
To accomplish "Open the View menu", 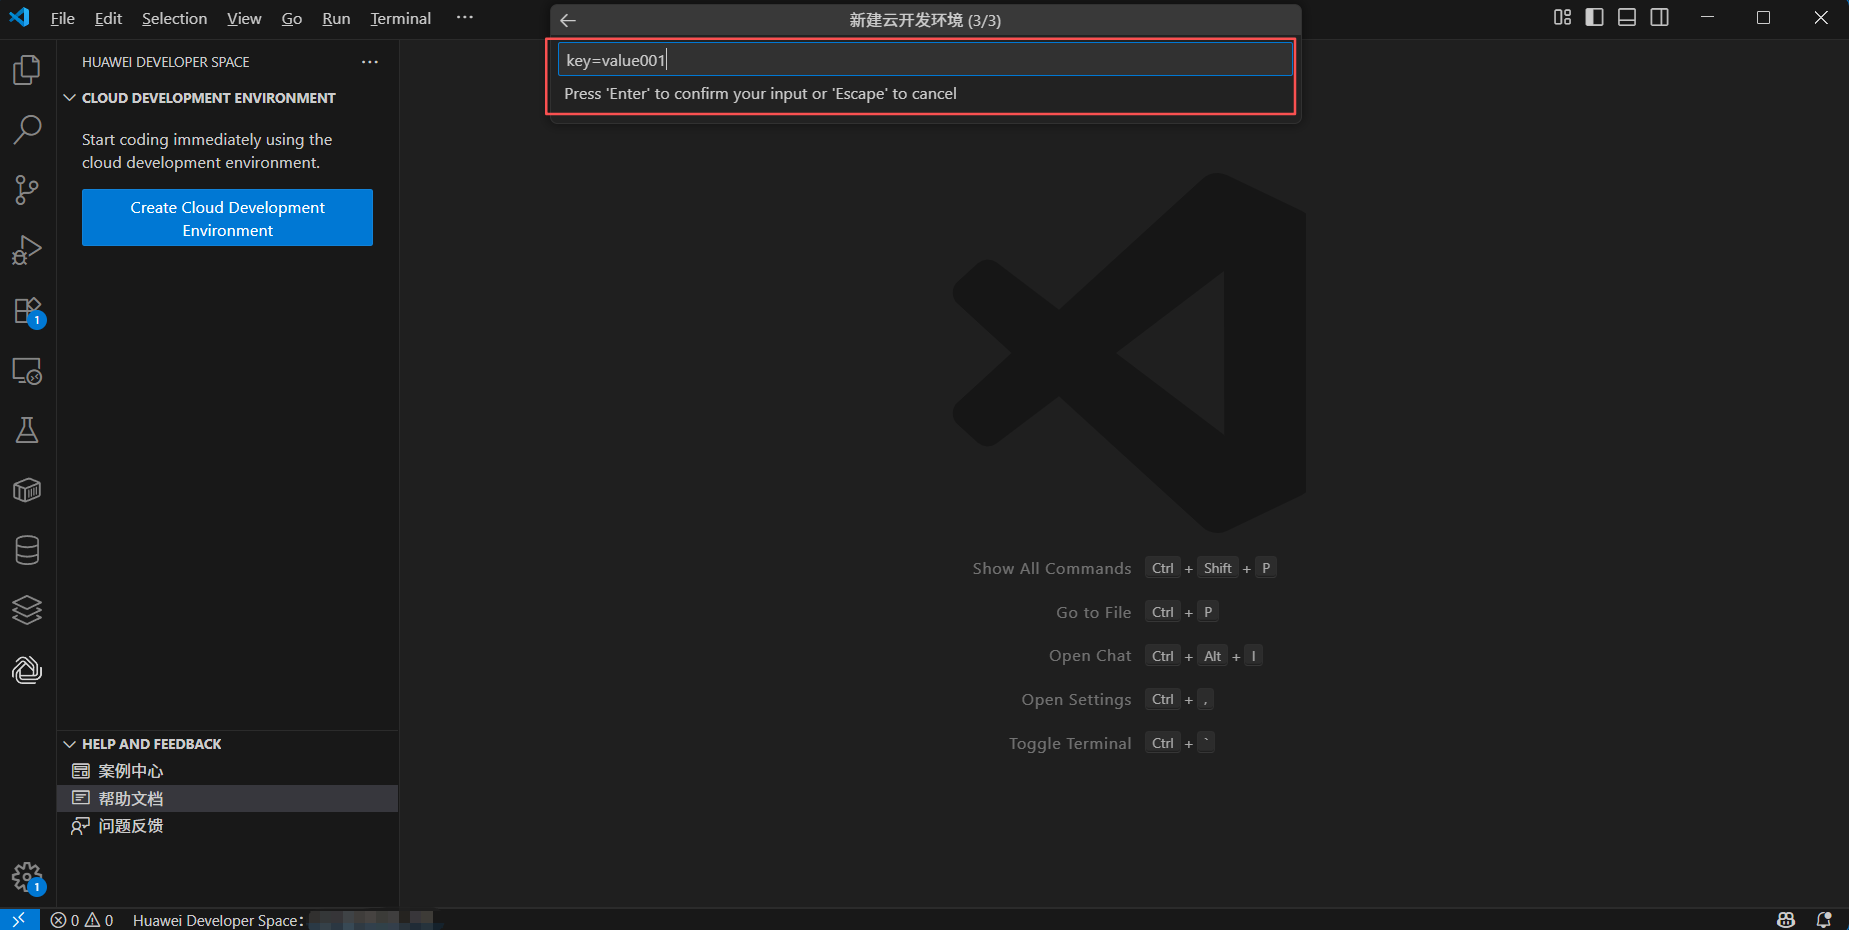I will pyautogui.click(x=244, y=18).
